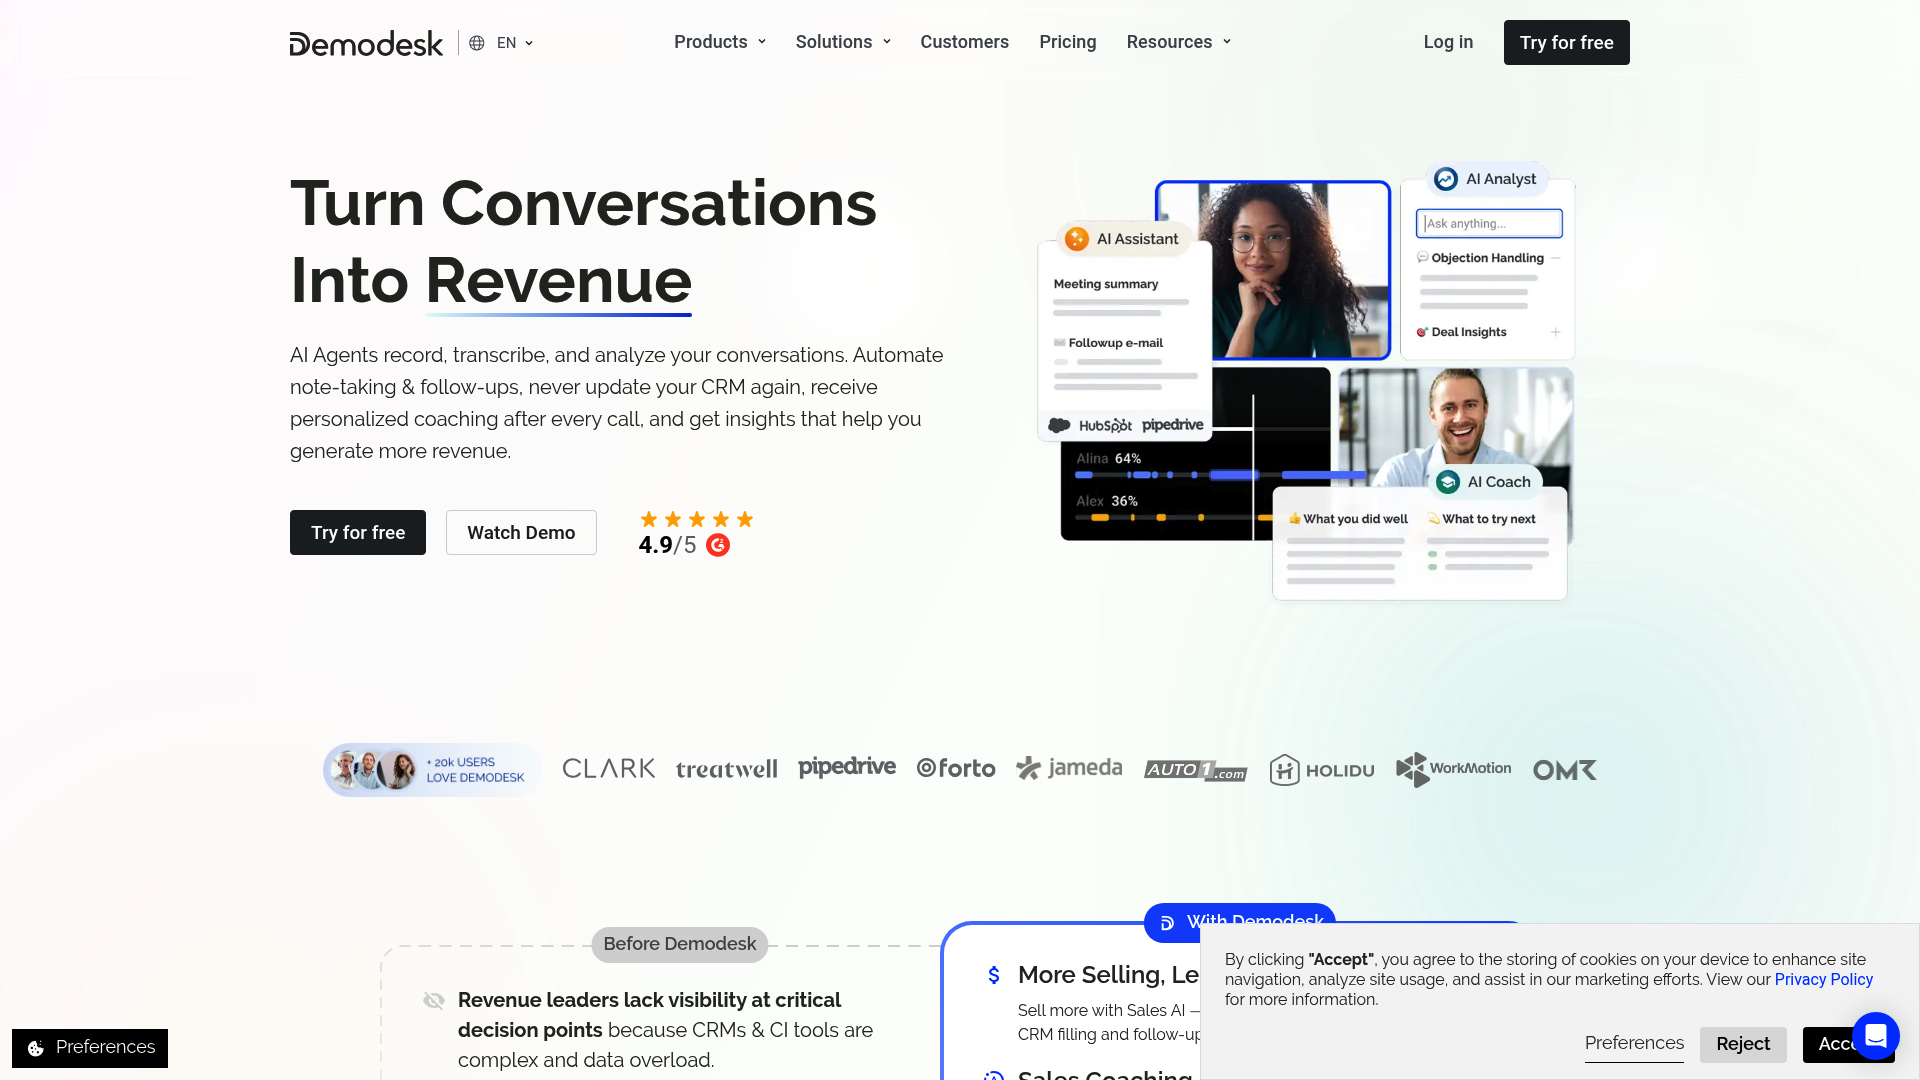The image size is (1920, 1080).
Task: Click the AI Assistant orange icon
Action: [x=1077, y=239]
